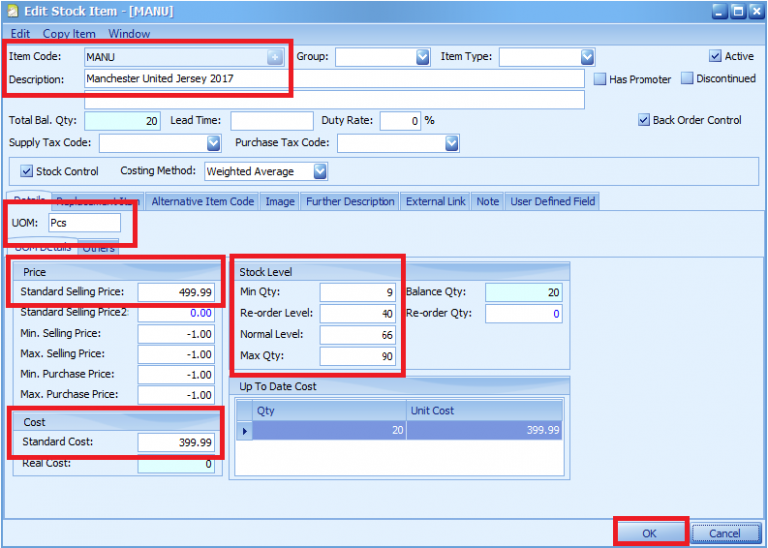
Task: Click the Standard Cost field
Action: coord(176,442)
